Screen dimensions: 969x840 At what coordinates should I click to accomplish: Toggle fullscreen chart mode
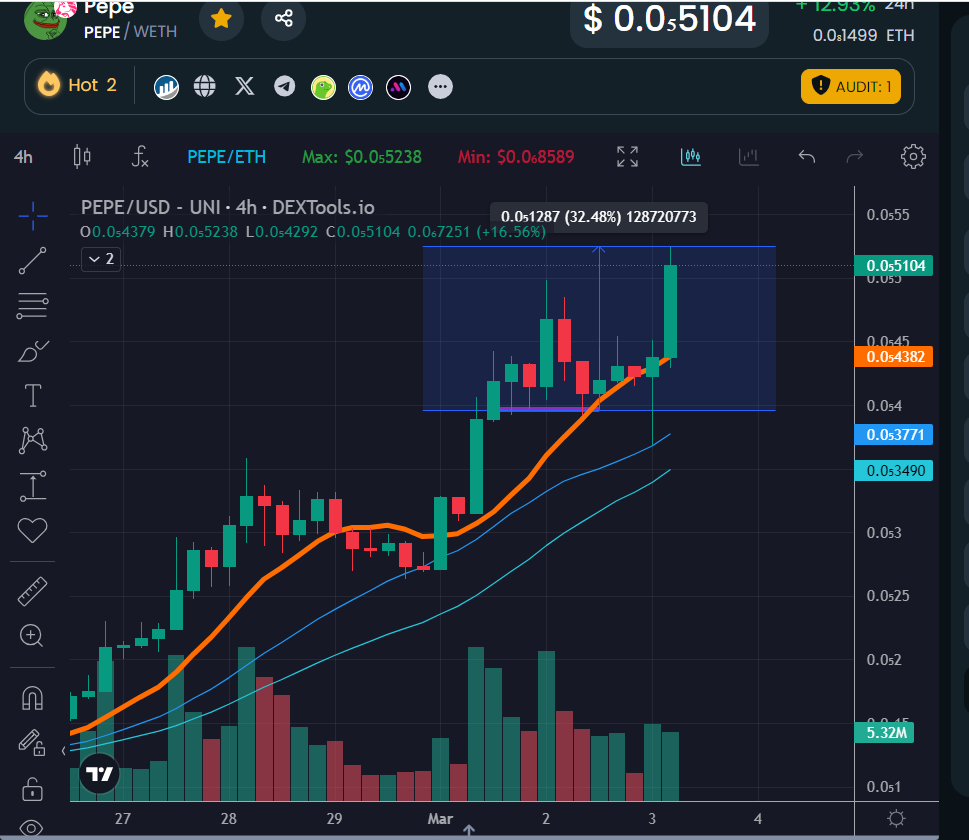[x=627, y=156]
